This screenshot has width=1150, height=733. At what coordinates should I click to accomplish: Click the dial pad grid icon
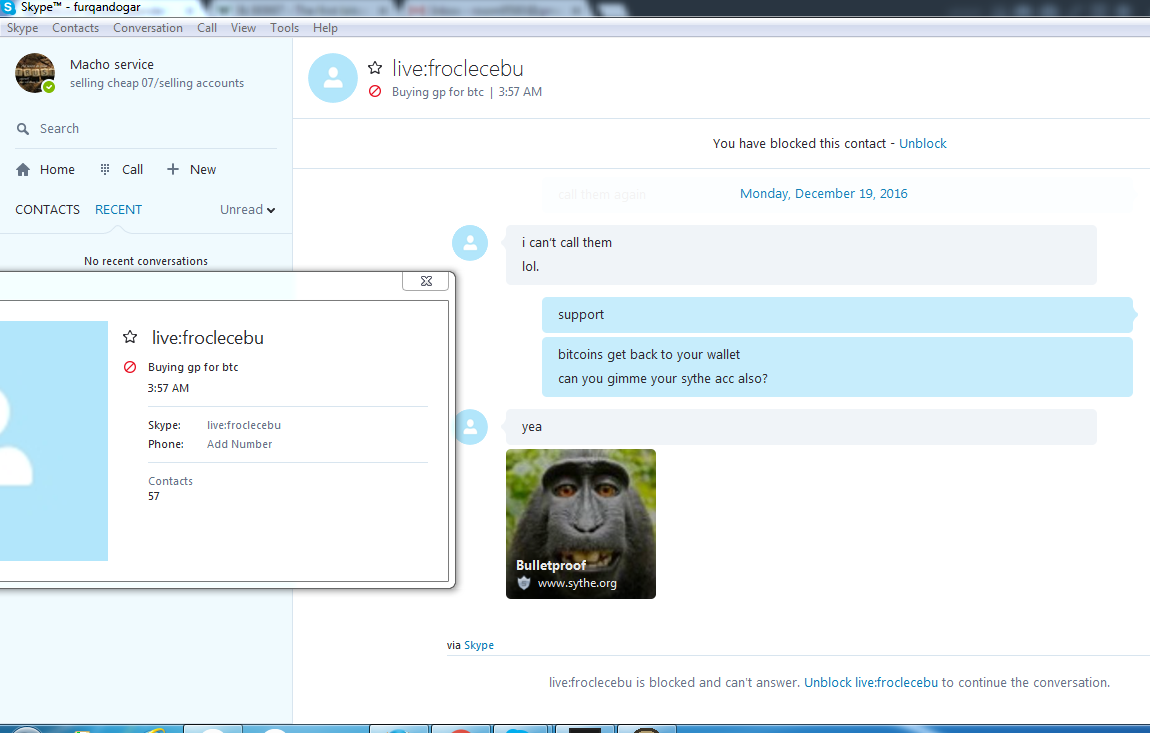click(x=105, y=169)
